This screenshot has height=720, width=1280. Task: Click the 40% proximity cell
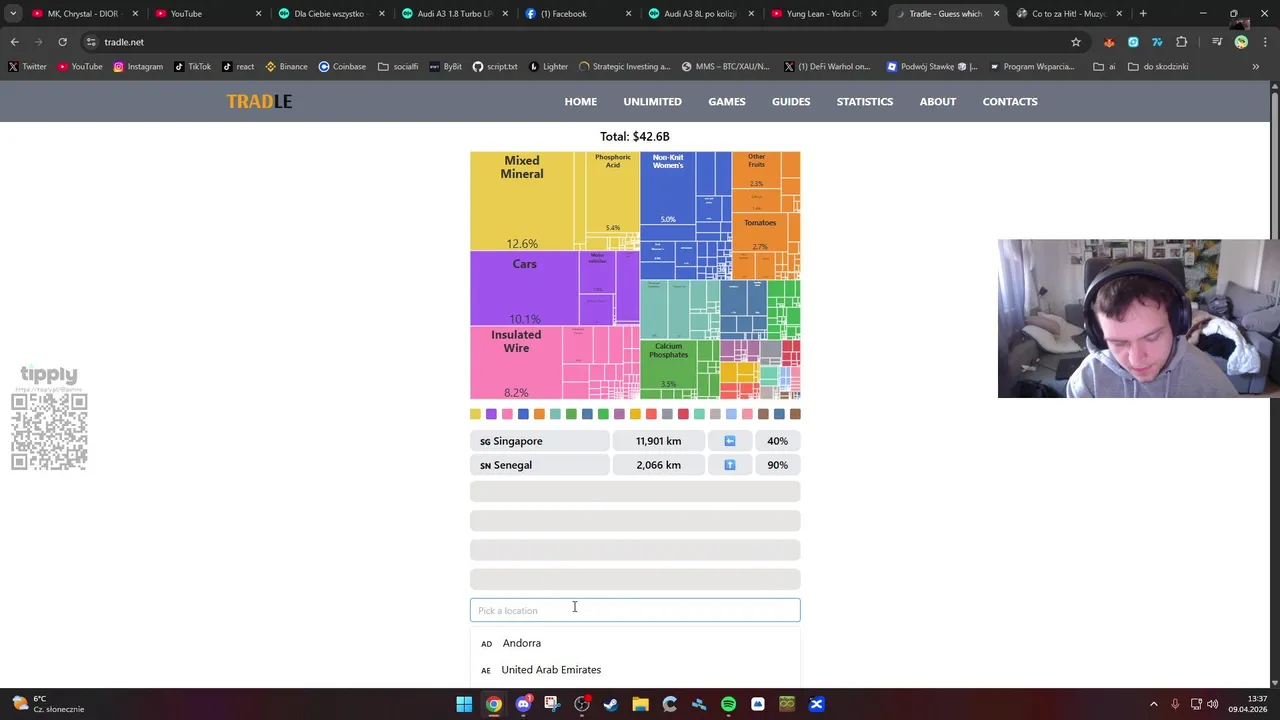click(x=777, y=441)
